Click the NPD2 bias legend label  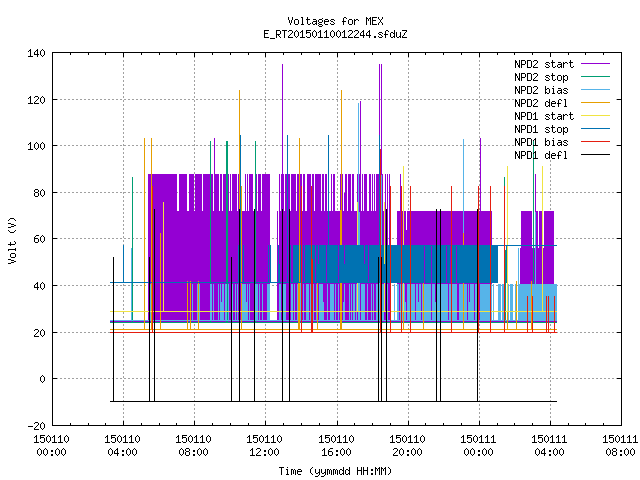click(541, 90)
